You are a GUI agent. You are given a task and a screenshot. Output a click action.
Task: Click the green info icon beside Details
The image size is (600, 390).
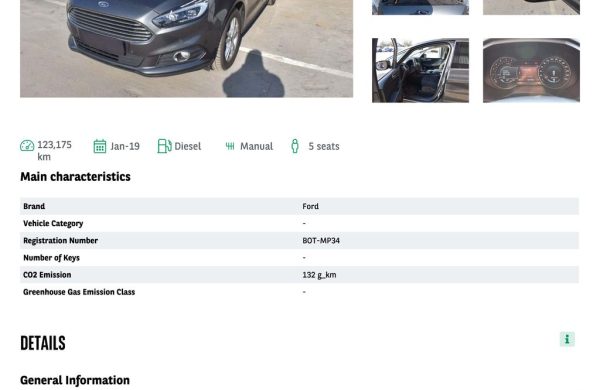tap(567, 339)
